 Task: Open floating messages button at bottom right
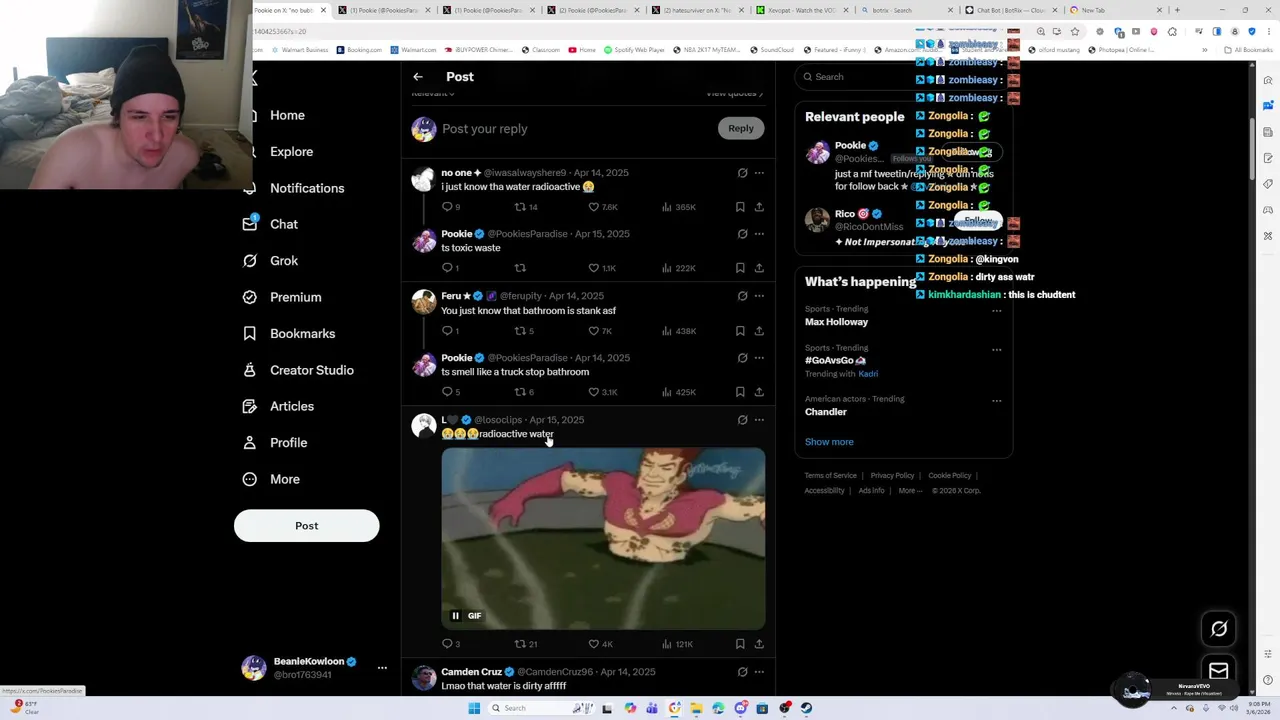click(1218, 671)
